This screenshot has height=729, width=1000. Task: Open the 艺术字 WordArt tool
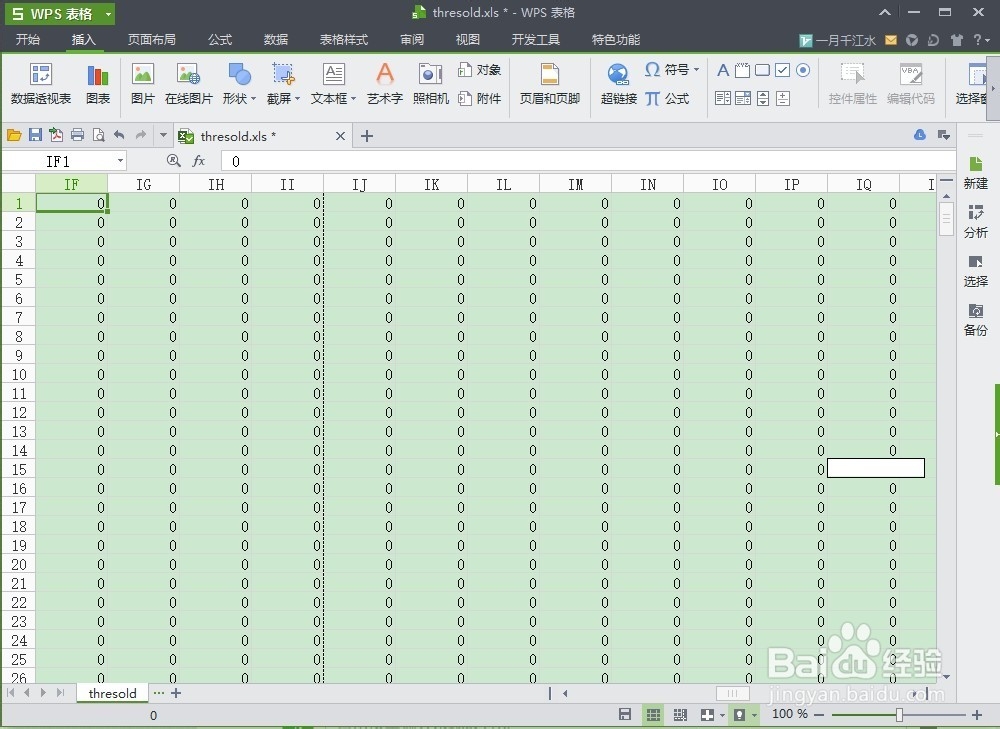tap(385, 84)
